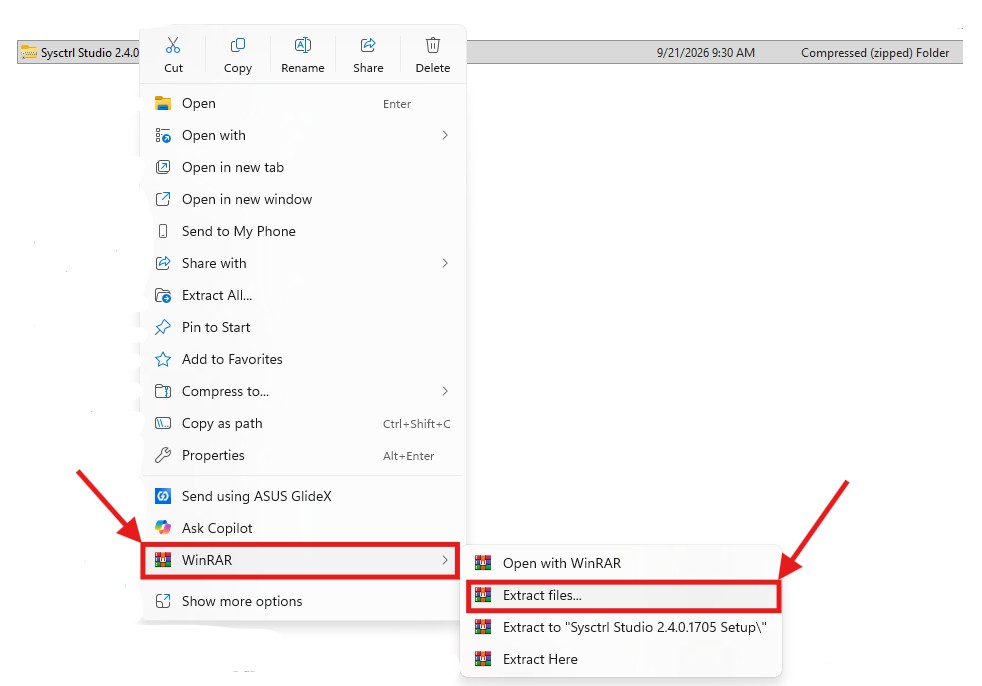
Task: Select Extract to "Sysctrl Studio 2.4.0.1705 Setup\"
Action: point(623,627)
